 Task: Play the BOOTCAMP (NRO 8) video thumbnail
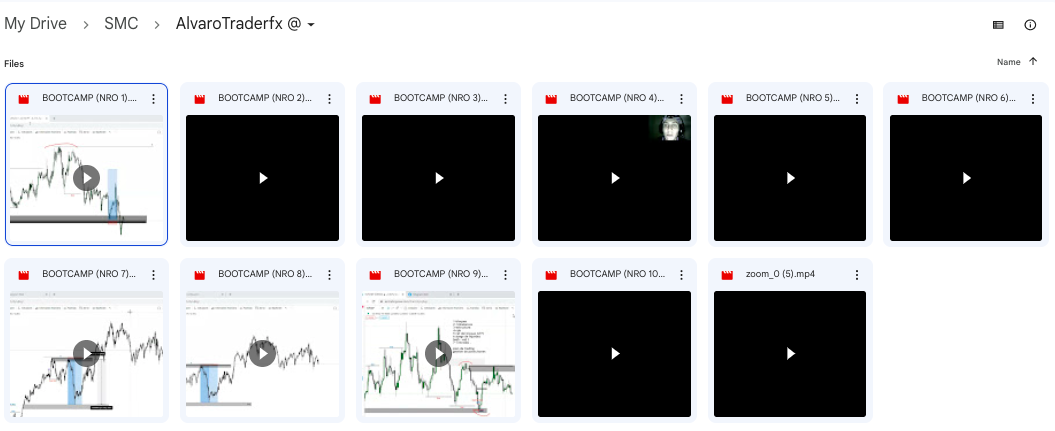tap(262, 354)
